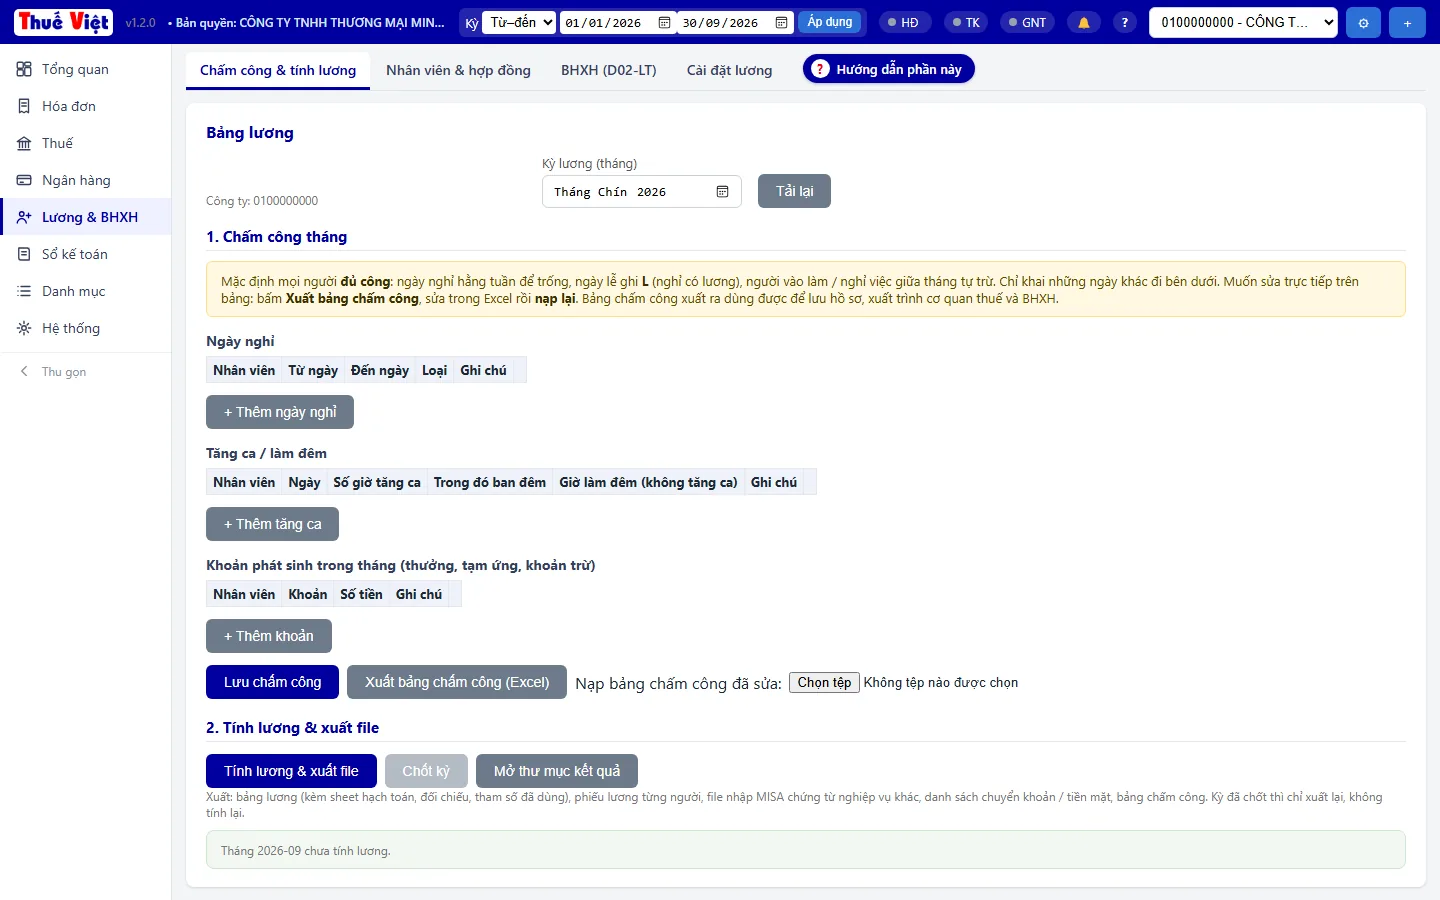
Task: Click the Hóa đơn invoice icon
Action: tap(24, 106)
